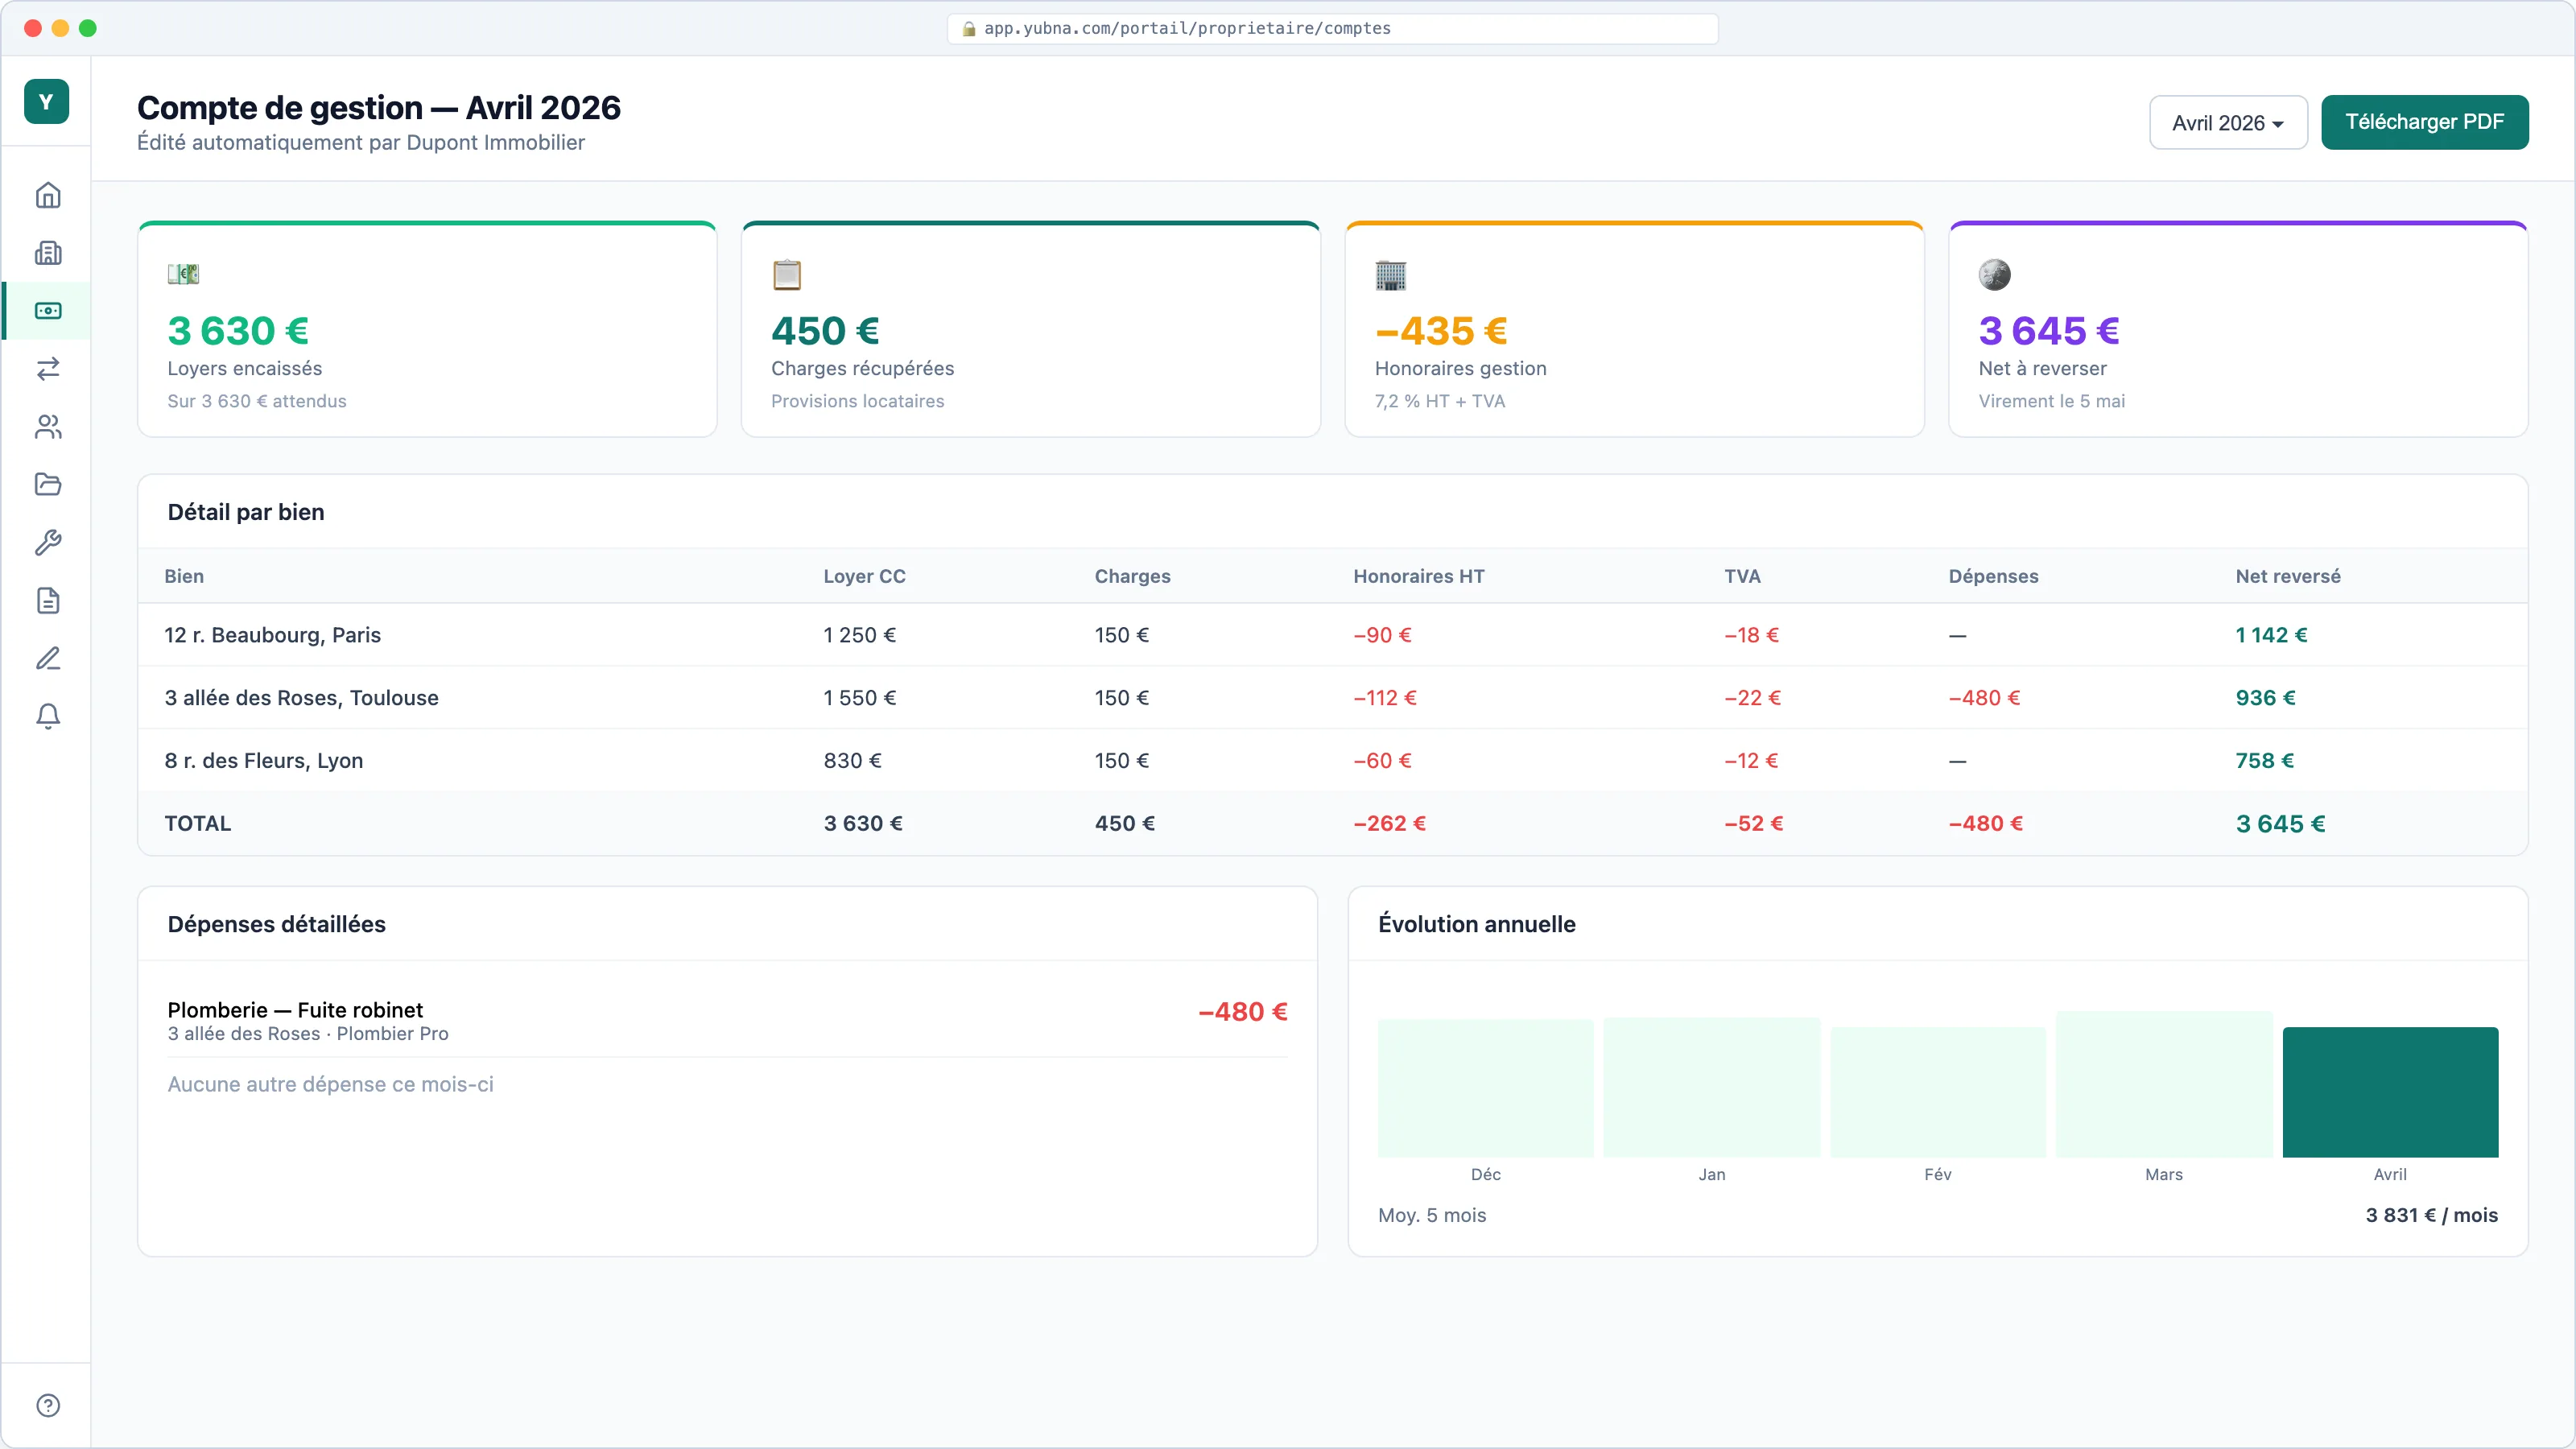Click net reversé value 936 €

[2265, 698]
